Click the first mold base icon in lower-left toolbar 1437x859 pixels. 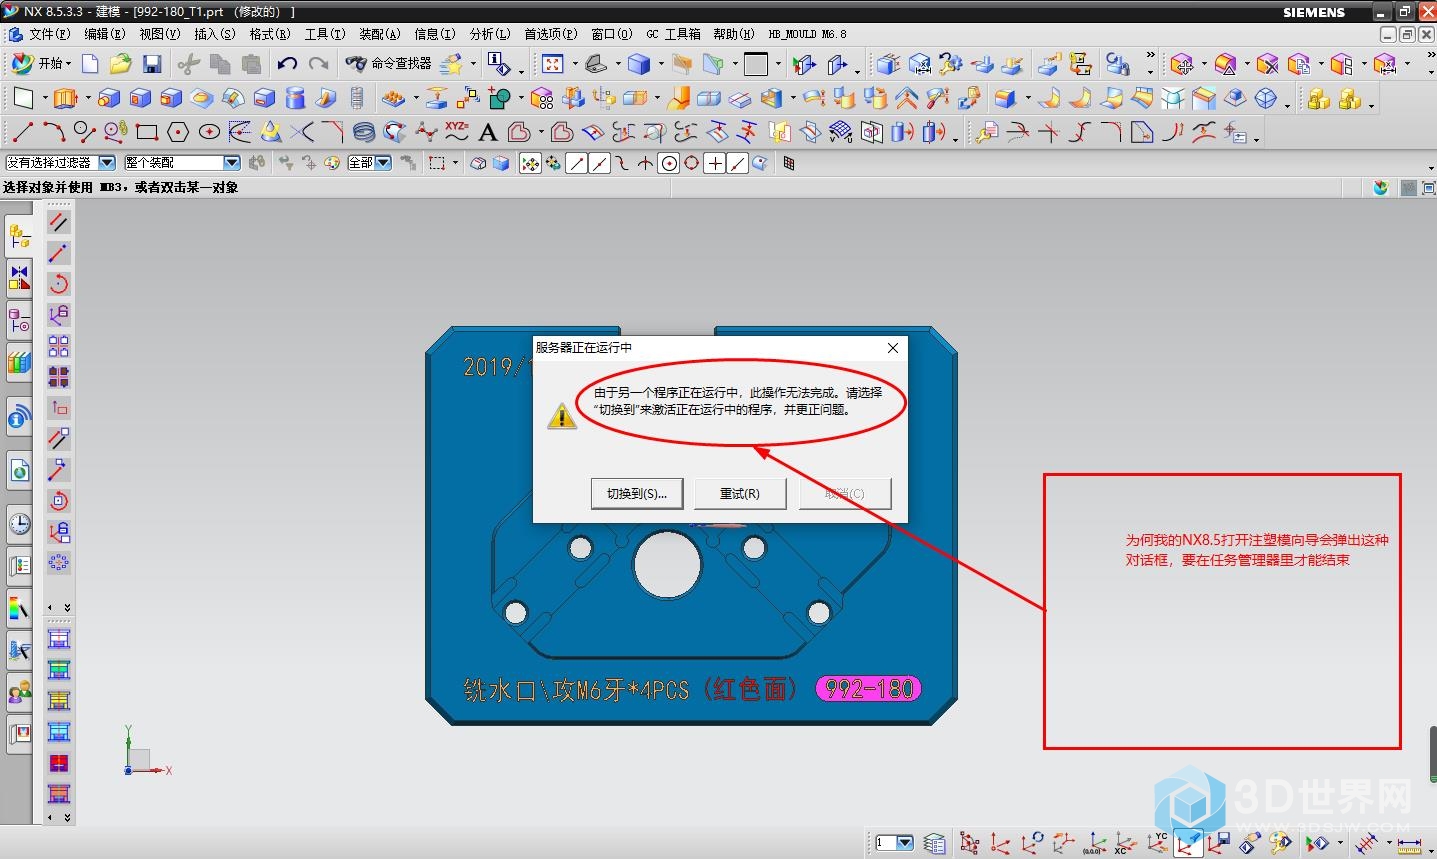point(59,638)
